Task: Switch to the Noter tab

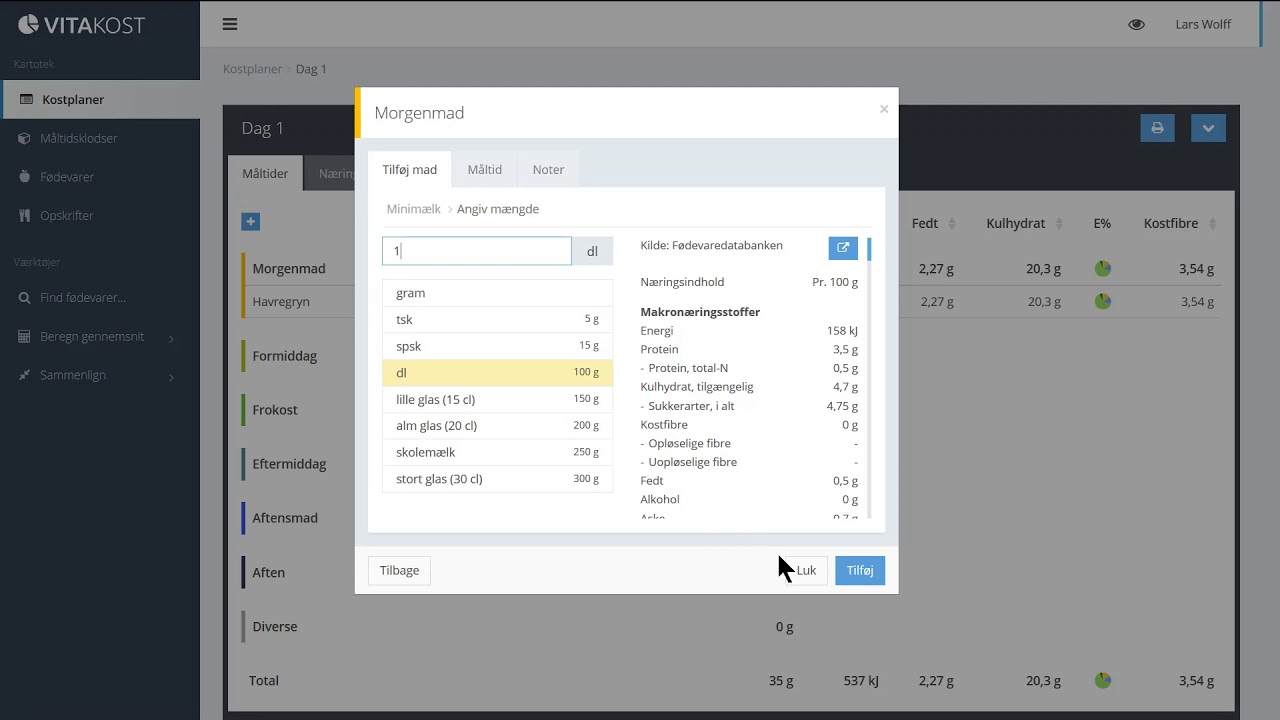Action: click(x=548, y=170)
